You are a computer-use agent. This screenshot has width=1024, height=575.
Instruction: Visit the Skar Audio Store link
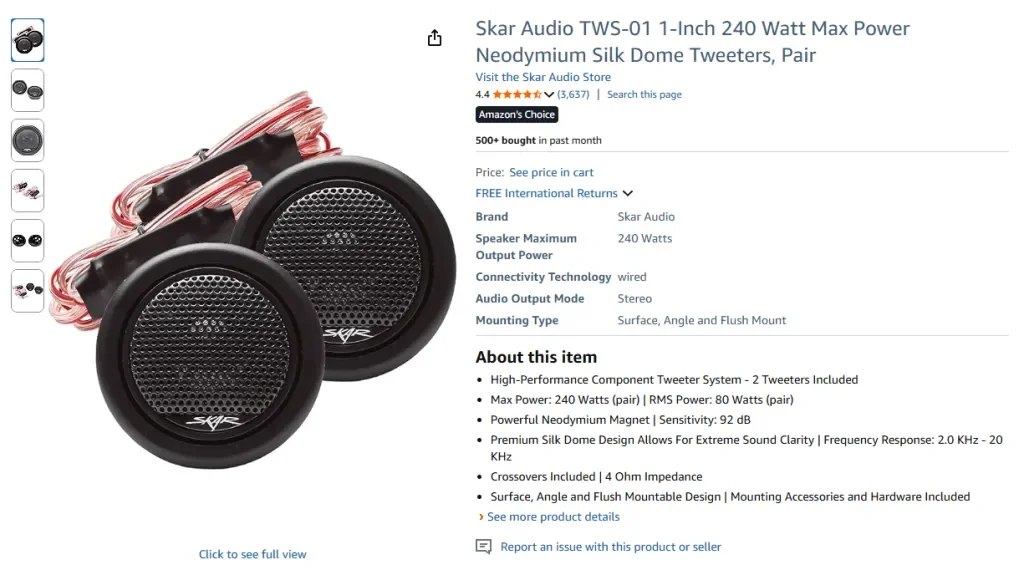click(543, 77)
